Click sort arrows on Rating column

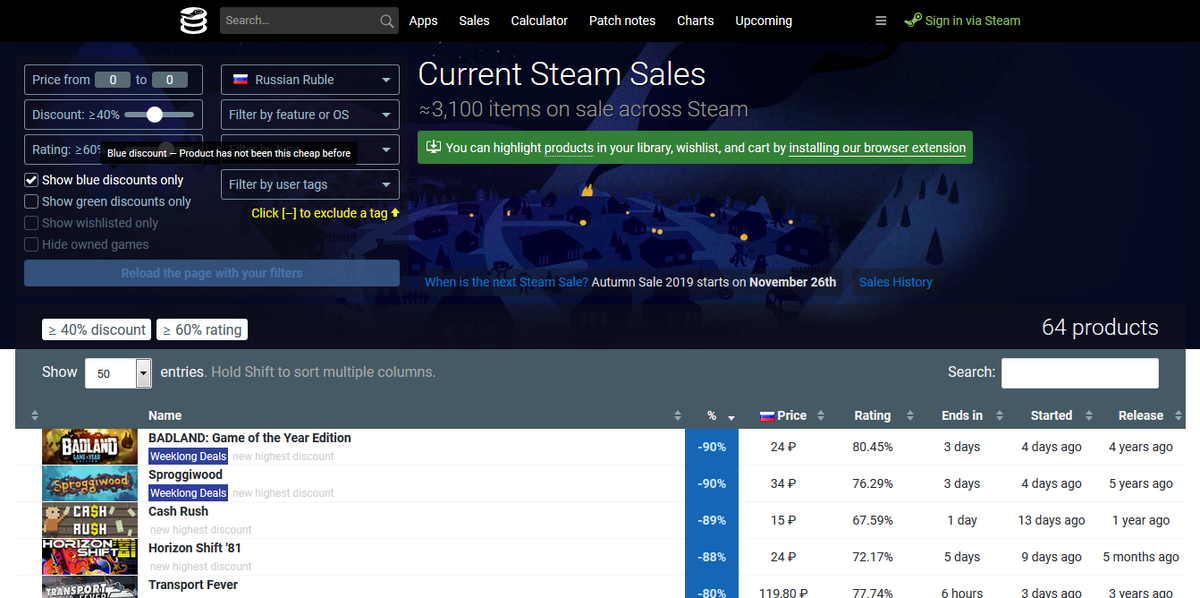coord(910,416)
